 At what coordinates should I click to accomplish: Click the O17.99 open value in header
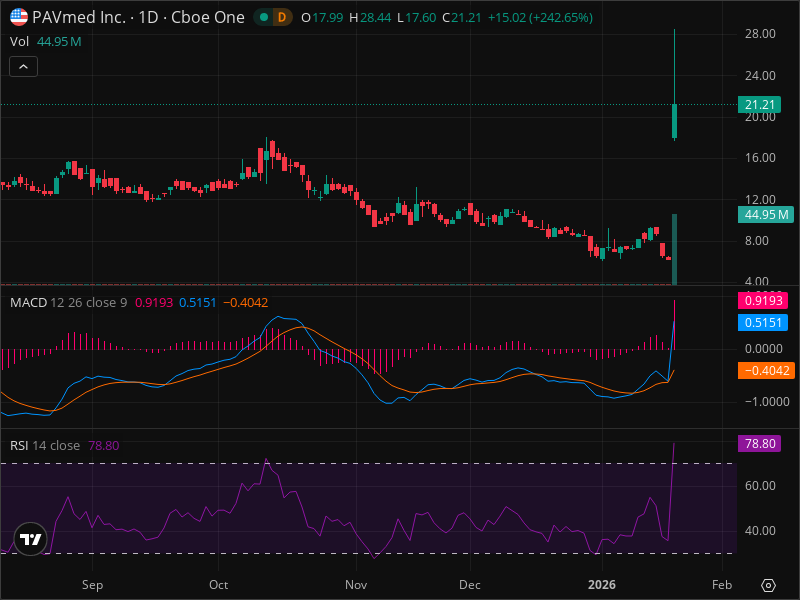tap(322, 17)
